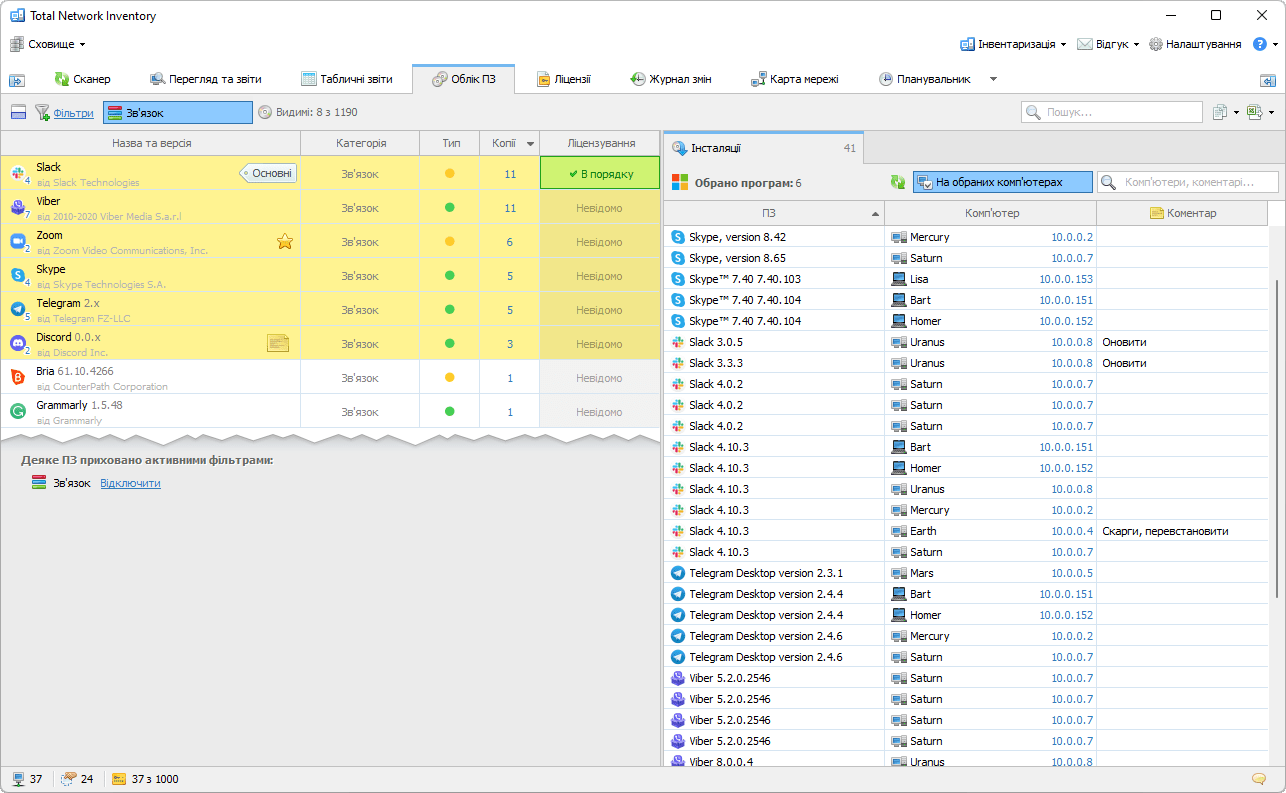
Task: Click the left sidebar toggle icon
Action: 17,80
